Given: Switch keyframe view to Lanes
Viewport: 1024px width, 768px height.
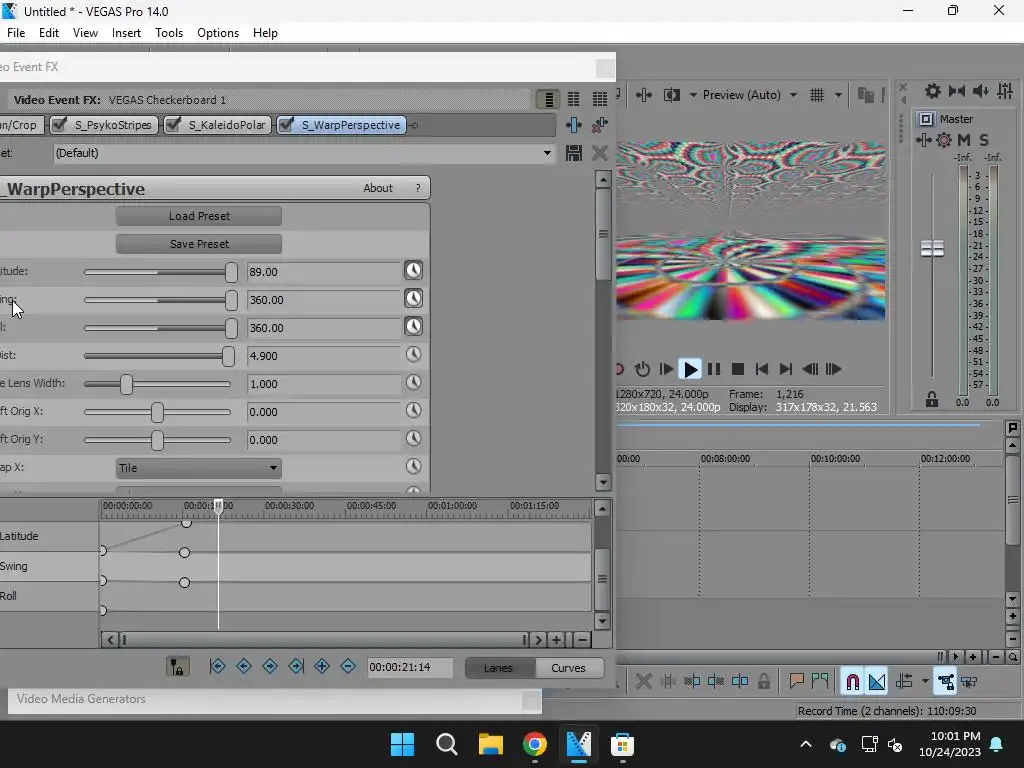Looking at the screenshot, I should pos(498,667).
